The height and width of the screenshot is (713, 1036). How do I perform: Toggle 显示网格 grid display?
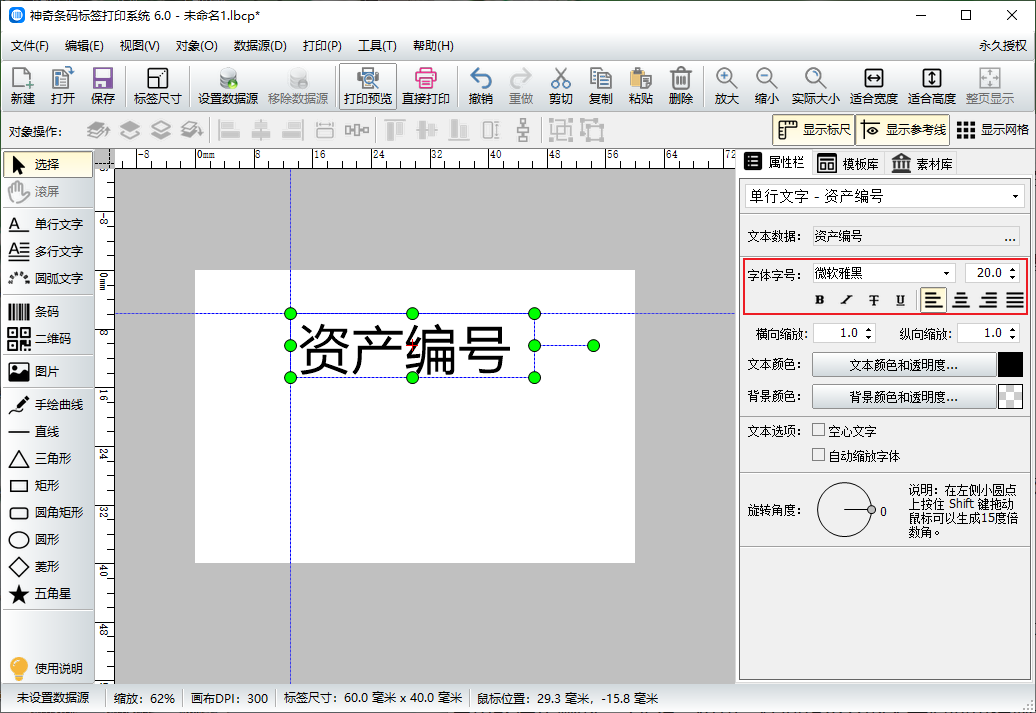click(992, 130)
